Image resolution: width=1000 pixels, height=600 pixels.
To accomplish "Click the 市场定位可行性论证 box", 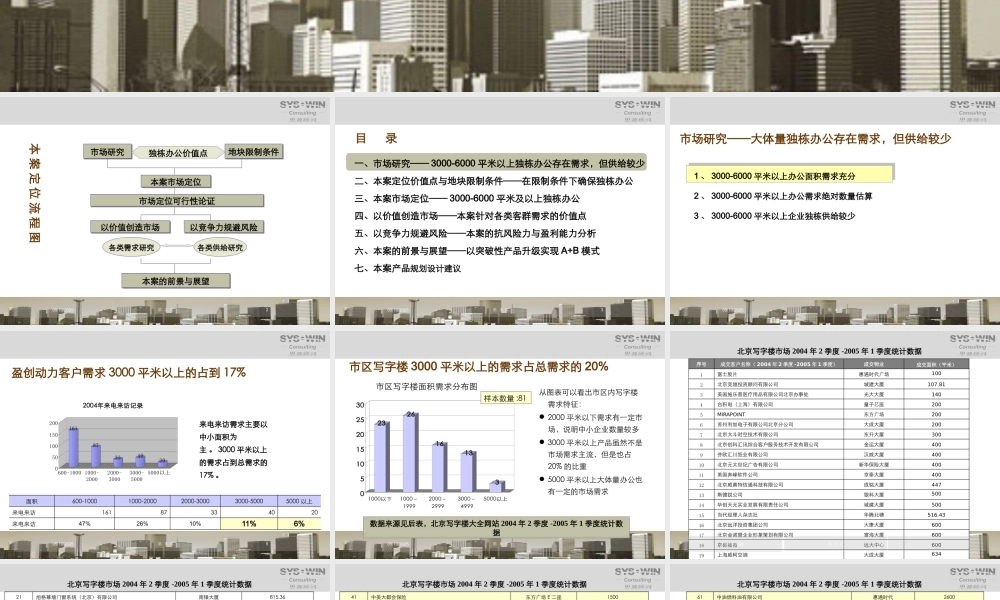I will pos(177,201).
